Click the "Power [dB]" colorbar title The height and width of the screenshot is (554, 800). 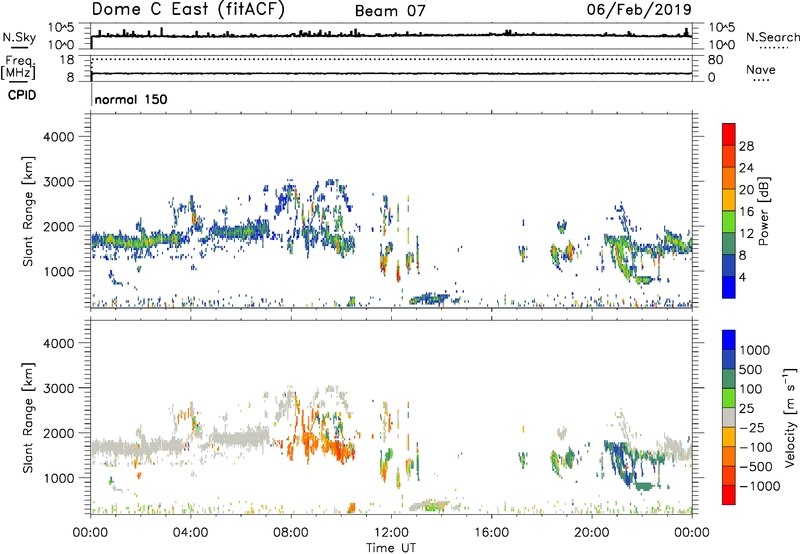tap(763, 211)
